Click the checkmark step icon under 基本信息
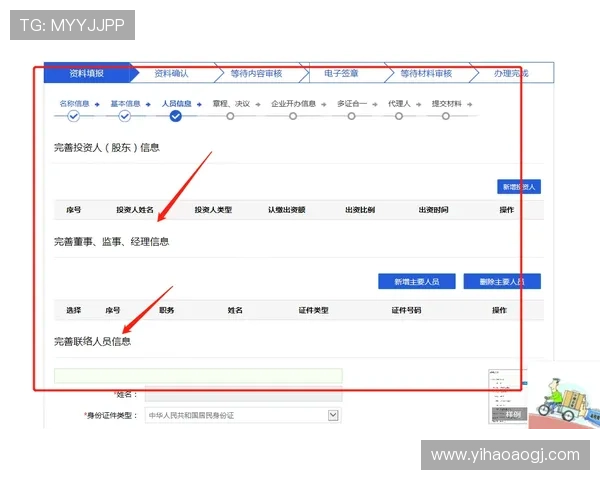 point(124,116)
